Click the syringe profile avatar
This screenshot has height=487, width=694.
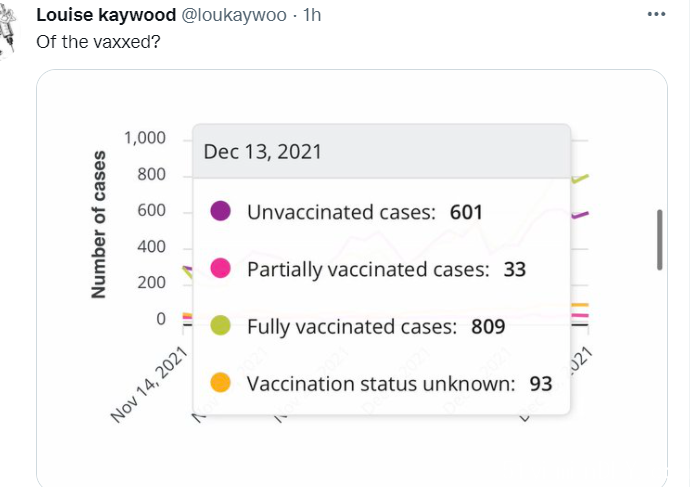pyautogui.click(x=8, y=30)
